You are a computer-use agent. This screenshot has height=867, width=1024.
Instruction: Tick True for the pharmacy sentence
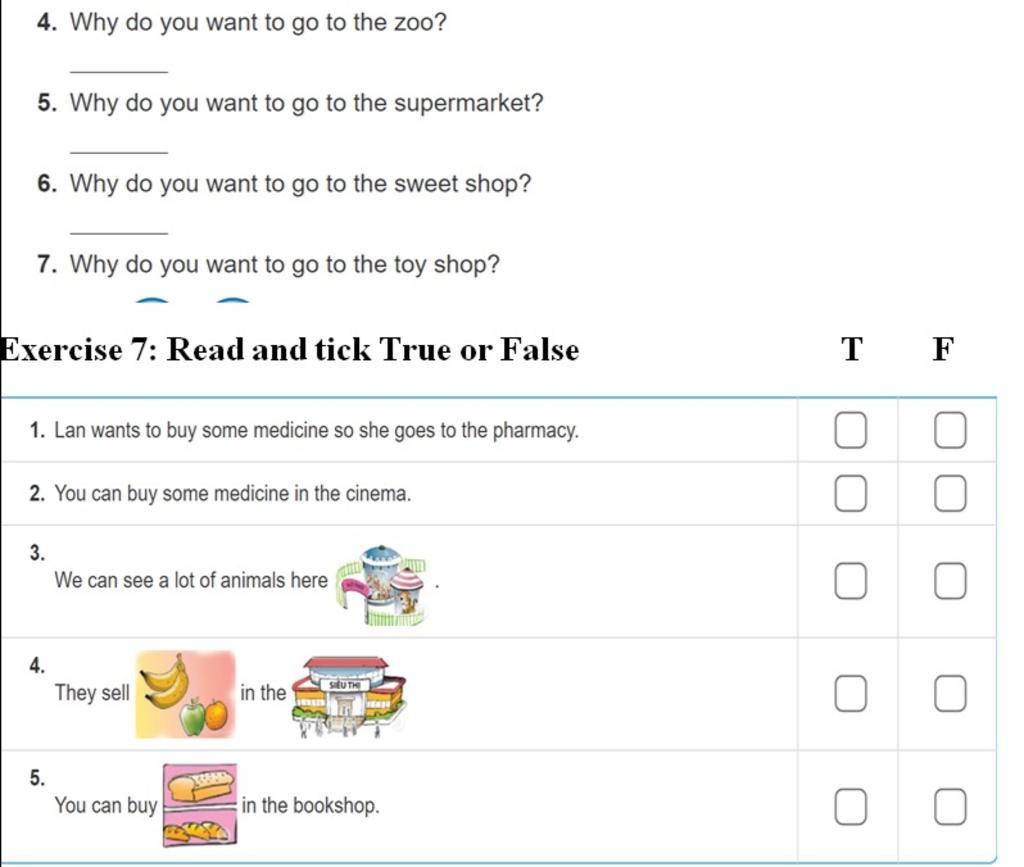[850, 430]
